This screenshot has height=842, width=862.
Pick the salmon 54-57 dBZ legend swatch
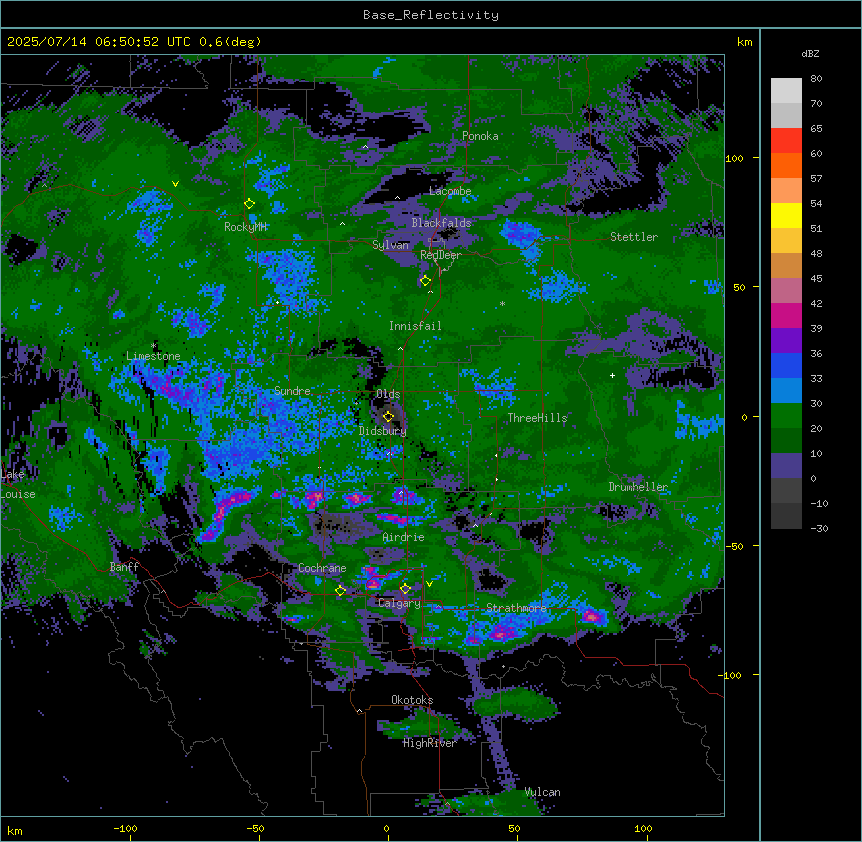click(x=786, y=190)
